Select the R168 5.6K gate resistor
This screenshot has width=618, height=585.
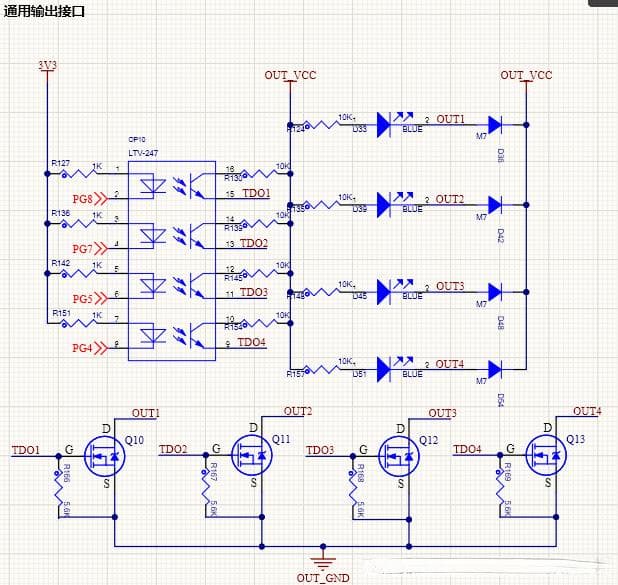coord(353,487)
